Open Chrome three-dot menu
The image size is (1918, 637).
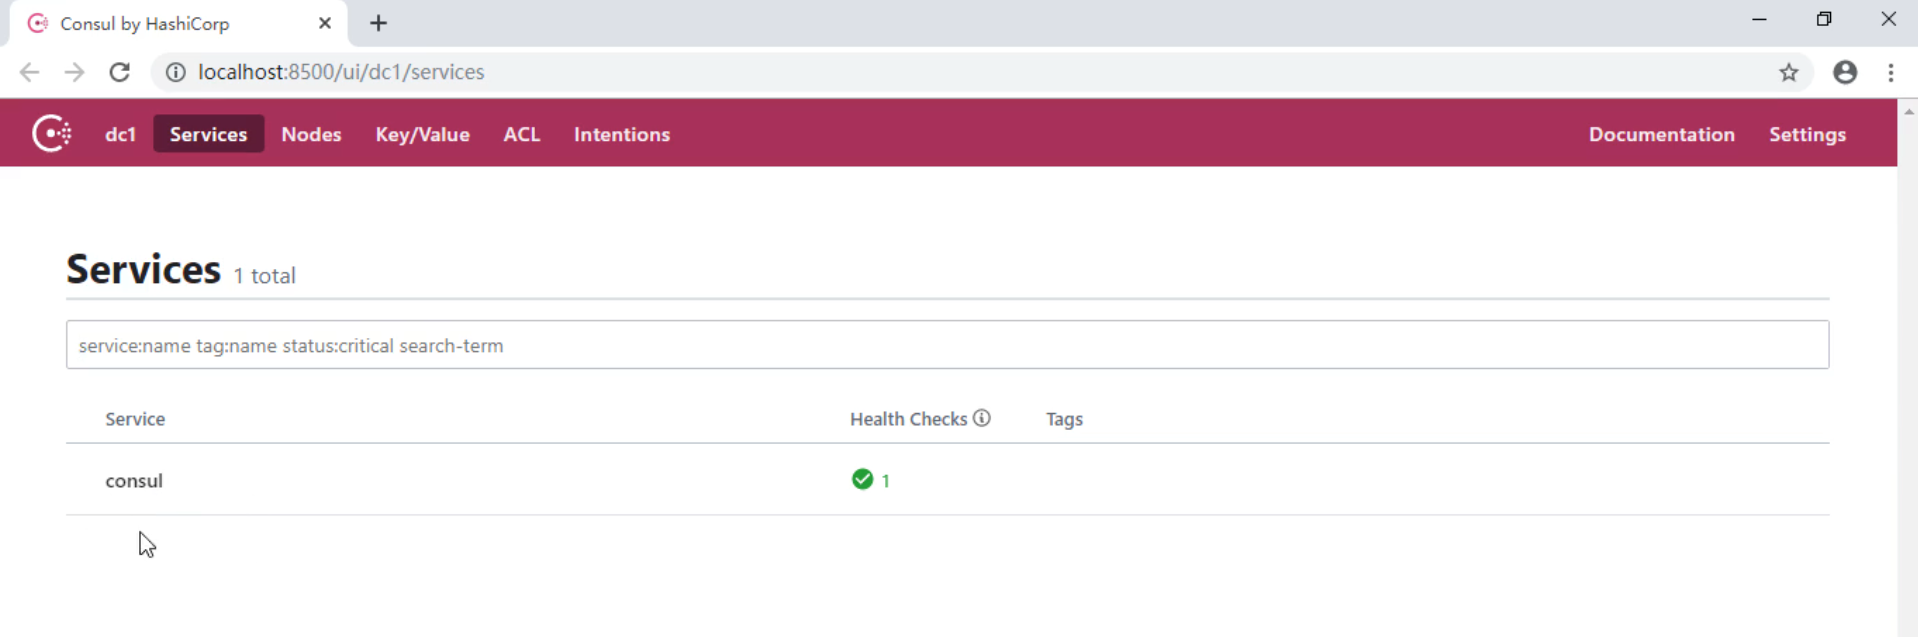[x=1890, y=72]
